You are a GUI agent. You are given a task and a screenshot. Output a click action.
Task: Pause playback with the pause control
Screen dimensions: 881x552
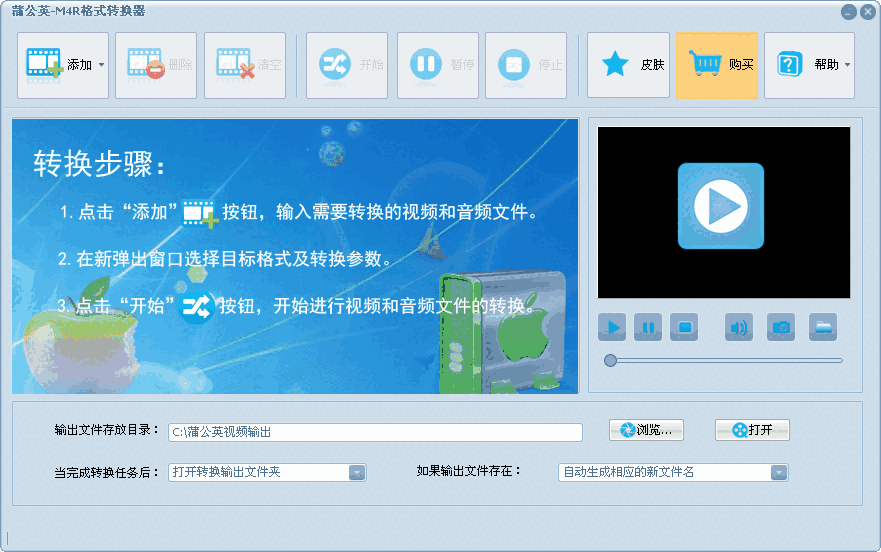point(648,327)
